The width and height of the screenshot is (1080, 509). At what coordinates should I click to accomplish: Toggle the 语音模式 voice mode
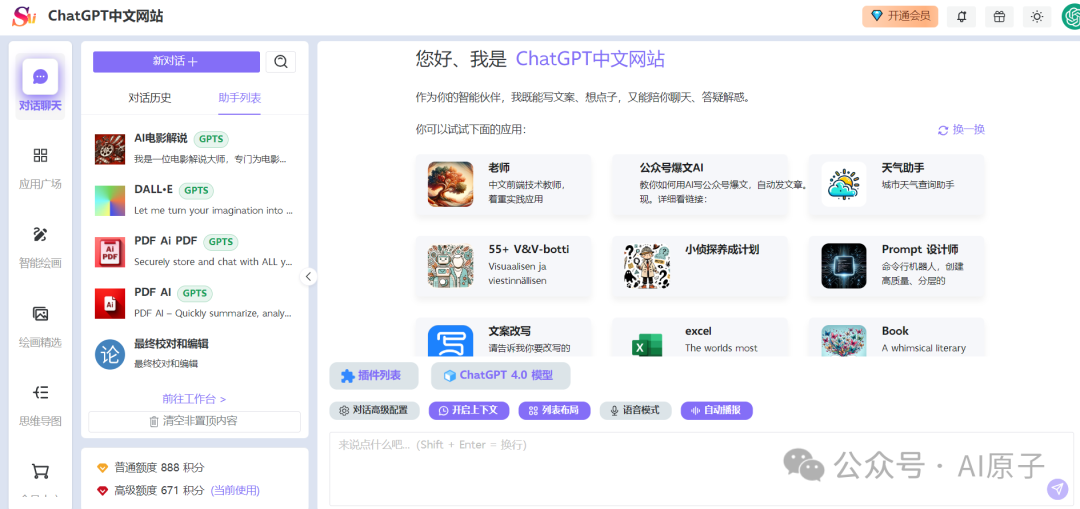(636, 411)
